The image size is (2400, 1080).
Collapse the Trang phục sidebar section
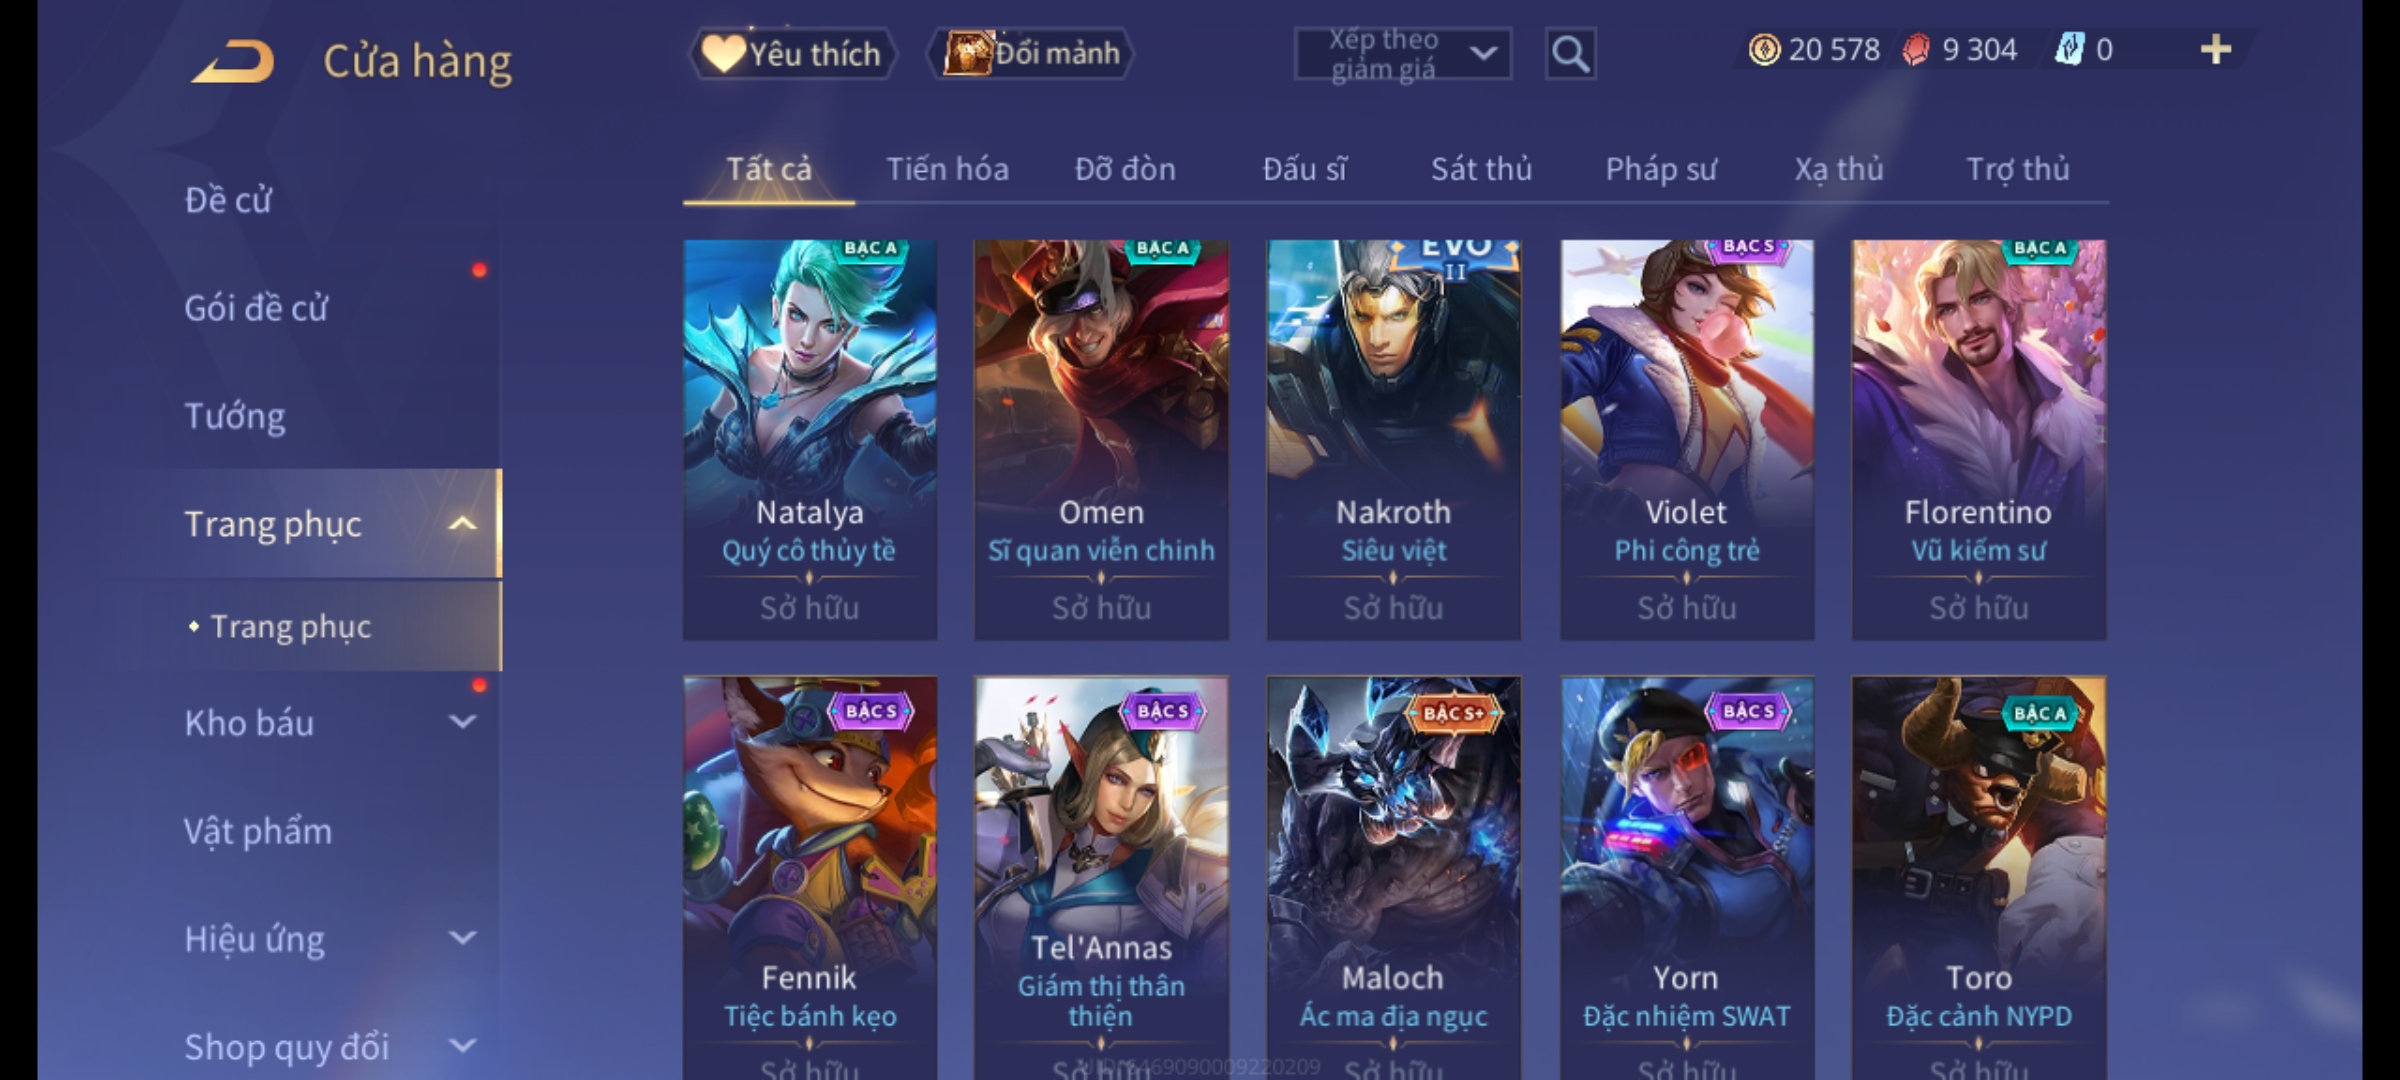pyautogui.click(x=462, y=523)
